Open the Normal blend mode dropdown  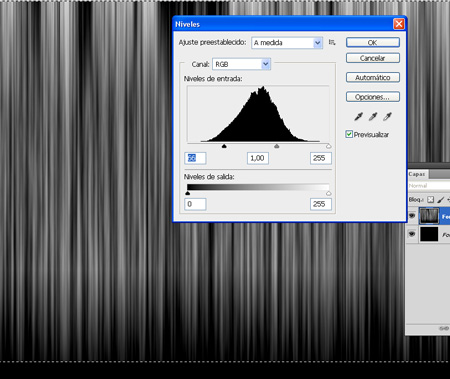[x=429, y=186]
